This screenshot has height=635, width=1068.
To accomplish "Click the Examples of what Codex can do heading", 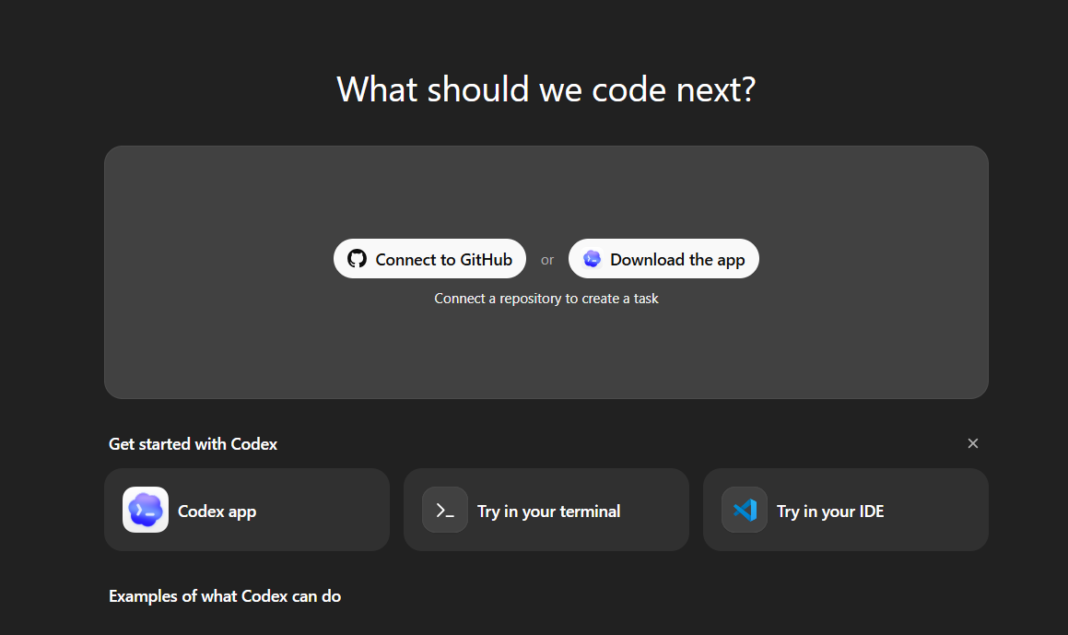I will [x=225, y=596].
